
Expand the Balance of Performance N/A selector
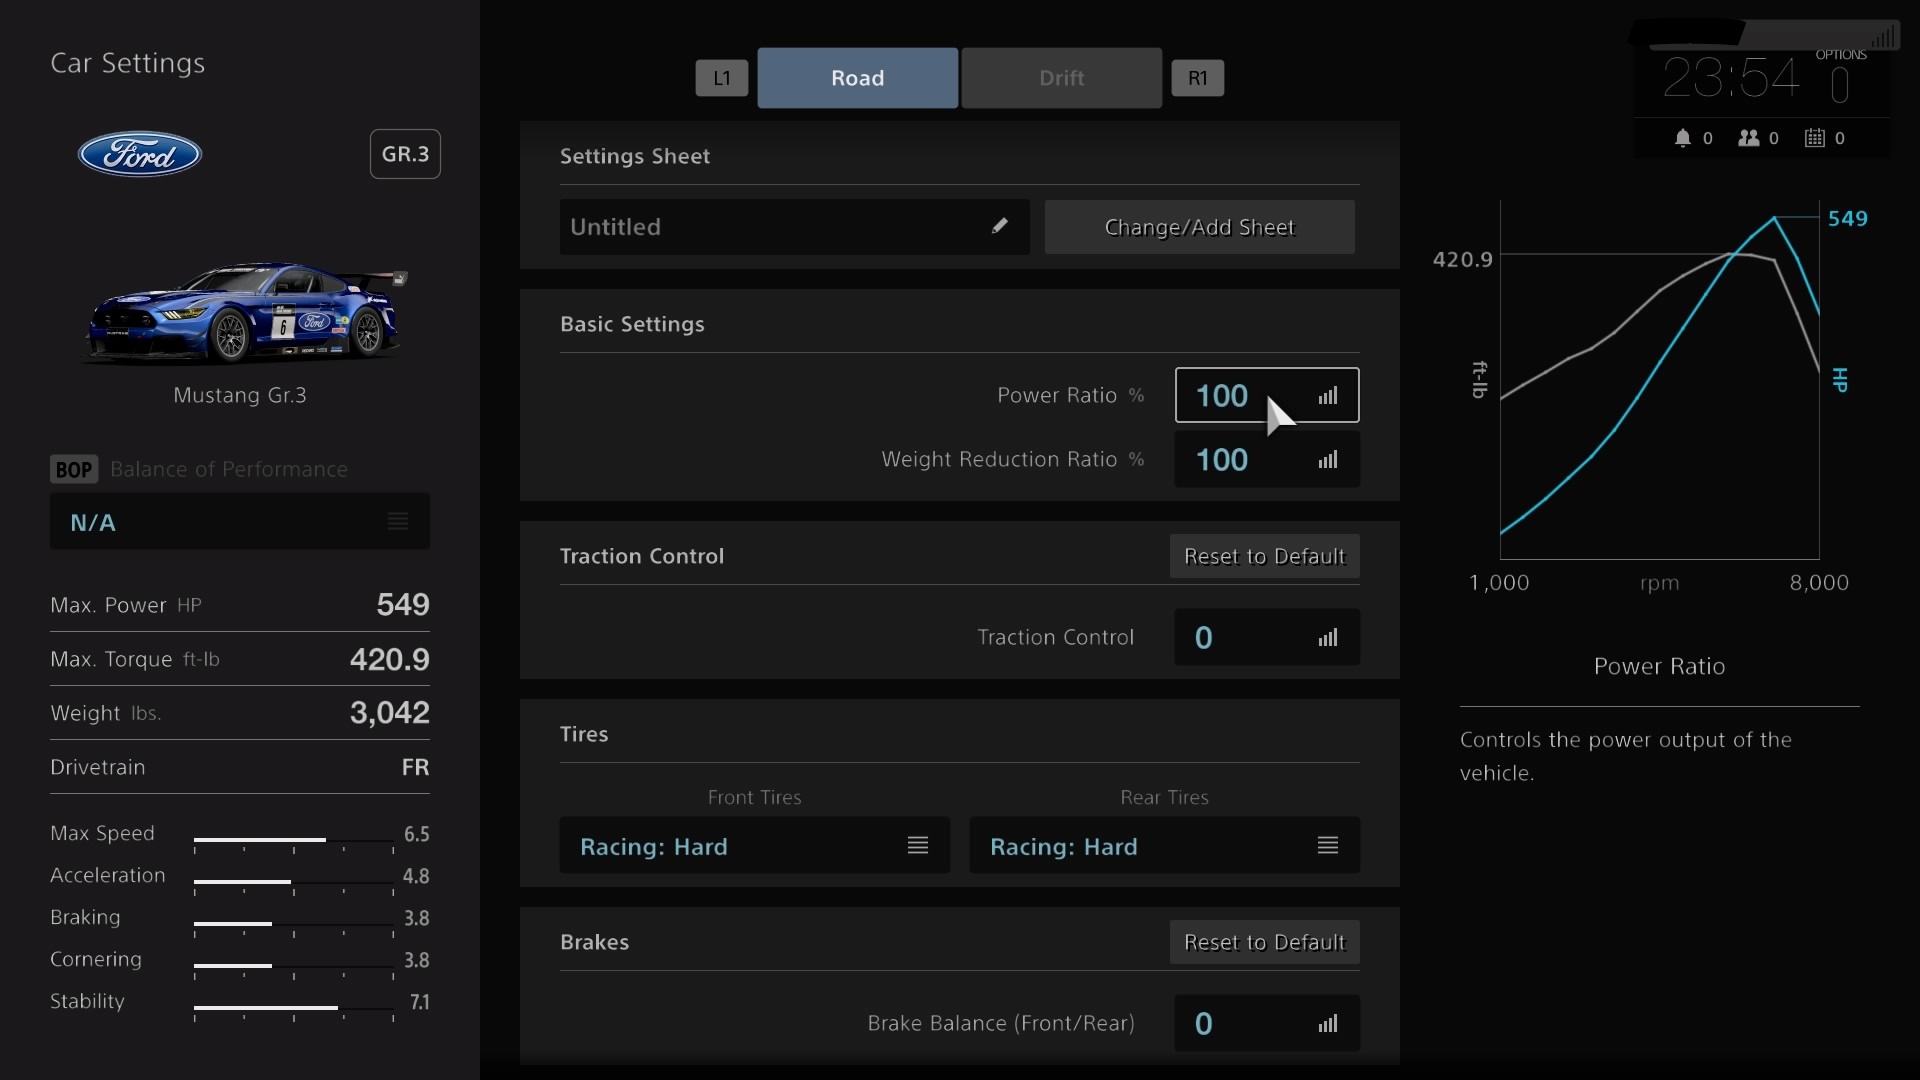pos(240,522)
